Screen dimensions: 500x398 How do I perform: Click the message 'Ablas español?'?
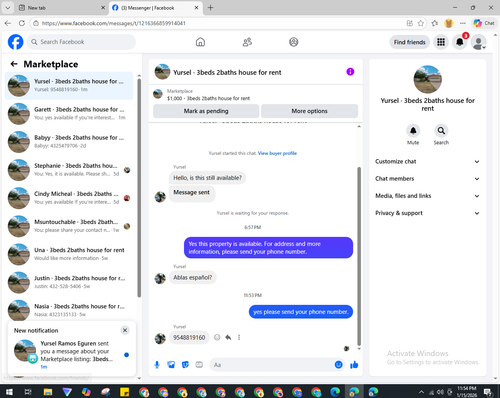pyautogui.click(x=193, y=277)
